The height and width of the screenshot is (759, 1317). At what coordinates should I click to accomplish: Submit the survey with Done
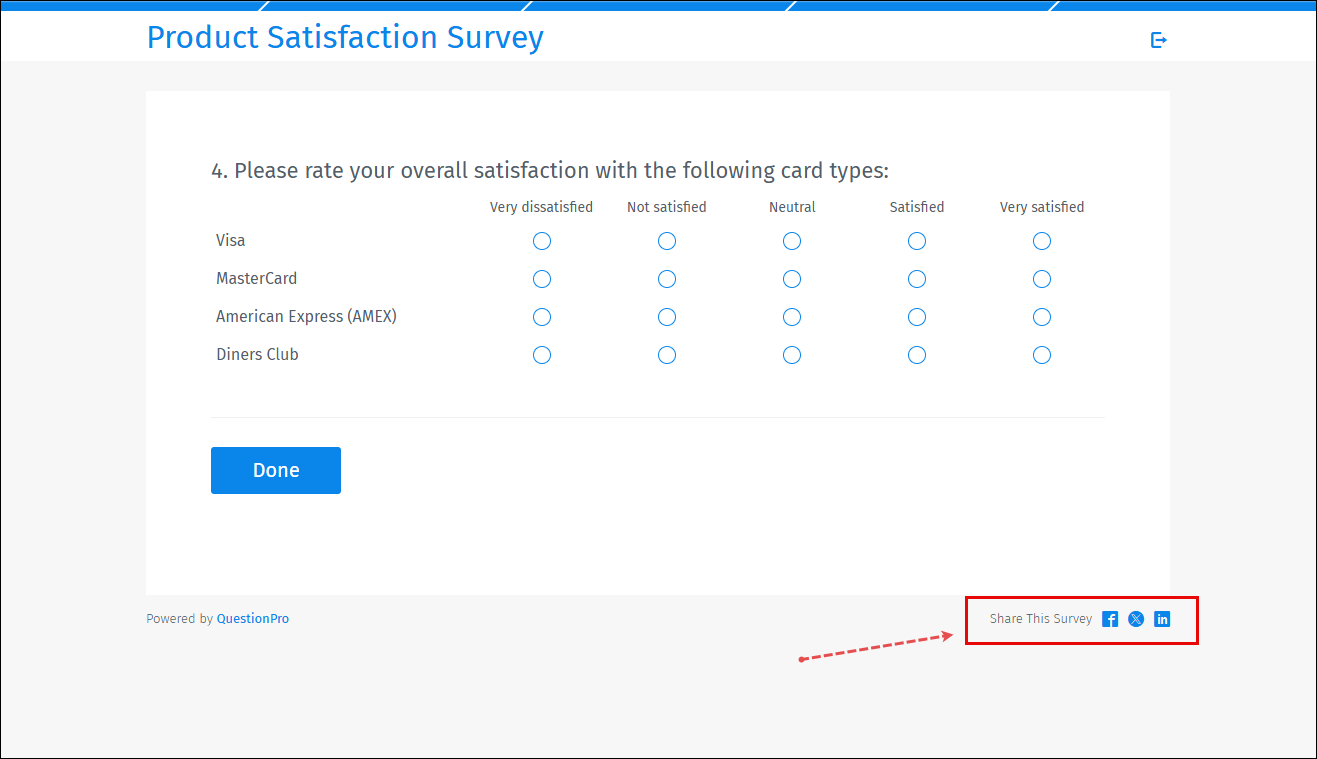[x=276, y=470]
